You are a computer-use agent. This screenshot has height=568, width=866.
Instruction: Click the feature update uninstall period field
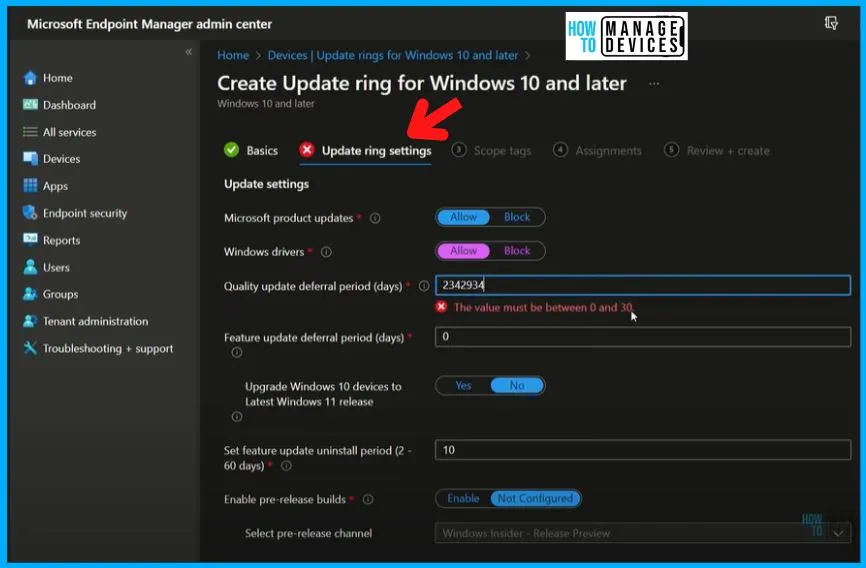[x=643, y=450]
